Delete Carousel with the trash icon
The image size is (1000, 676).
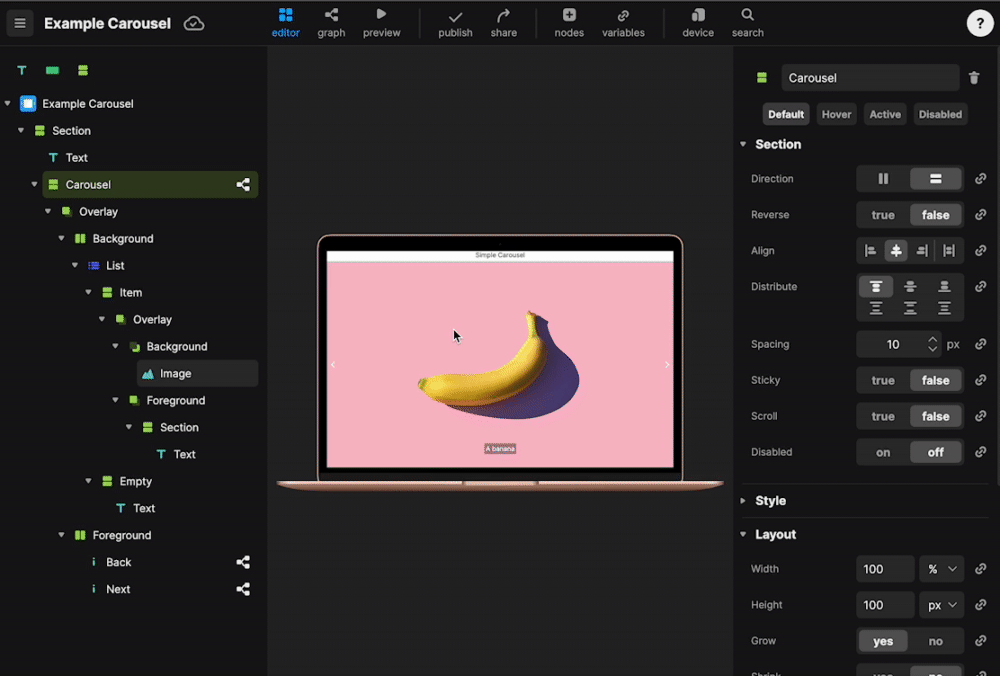tap(974, 77)
